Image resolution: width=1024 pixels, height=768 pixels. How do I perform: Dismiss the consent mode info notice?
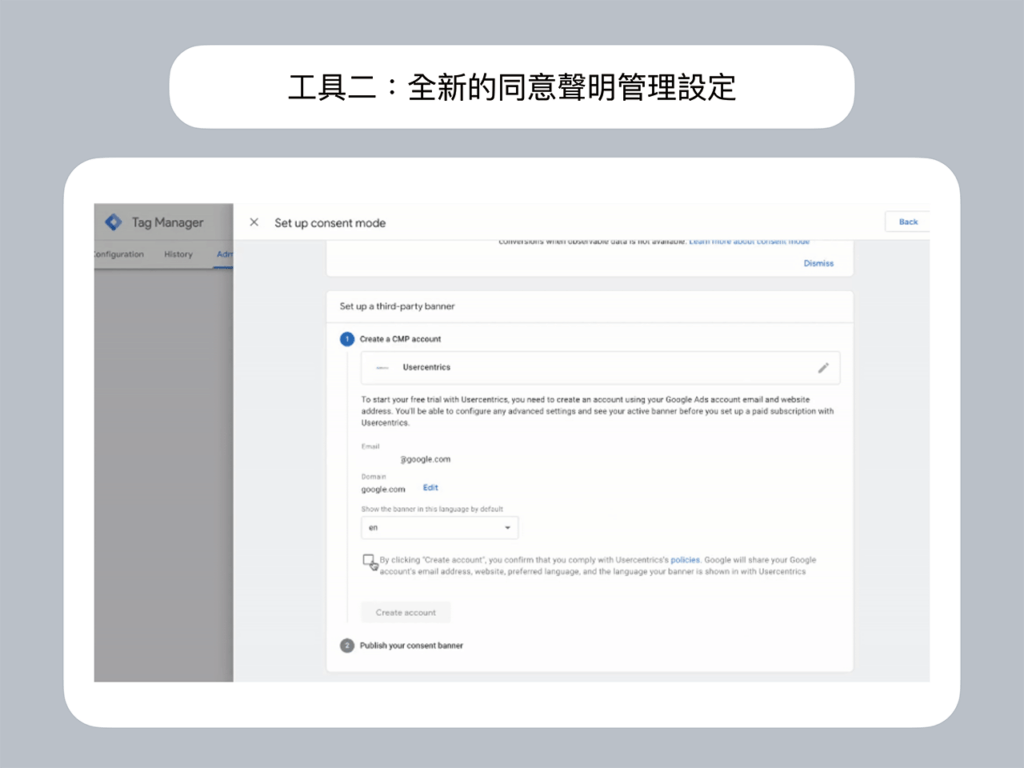(818, 263)
